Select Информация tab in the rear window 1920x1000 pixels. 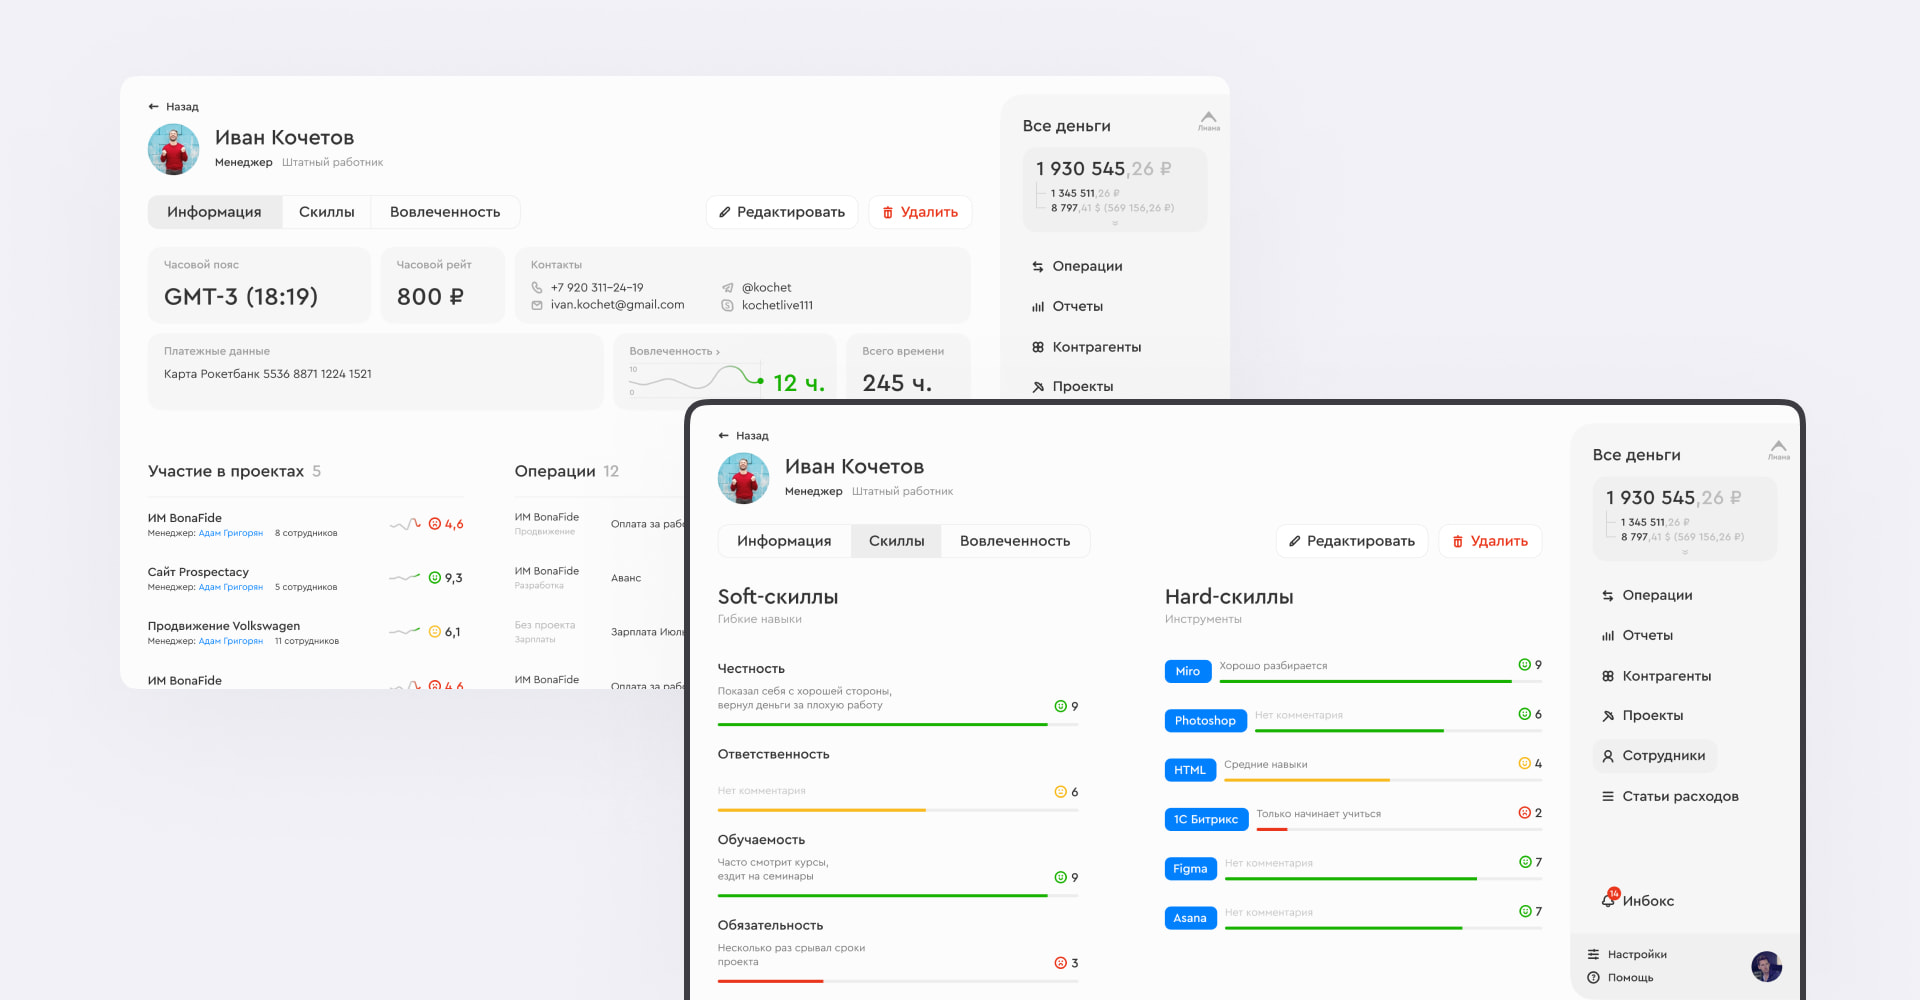point(214,212)
